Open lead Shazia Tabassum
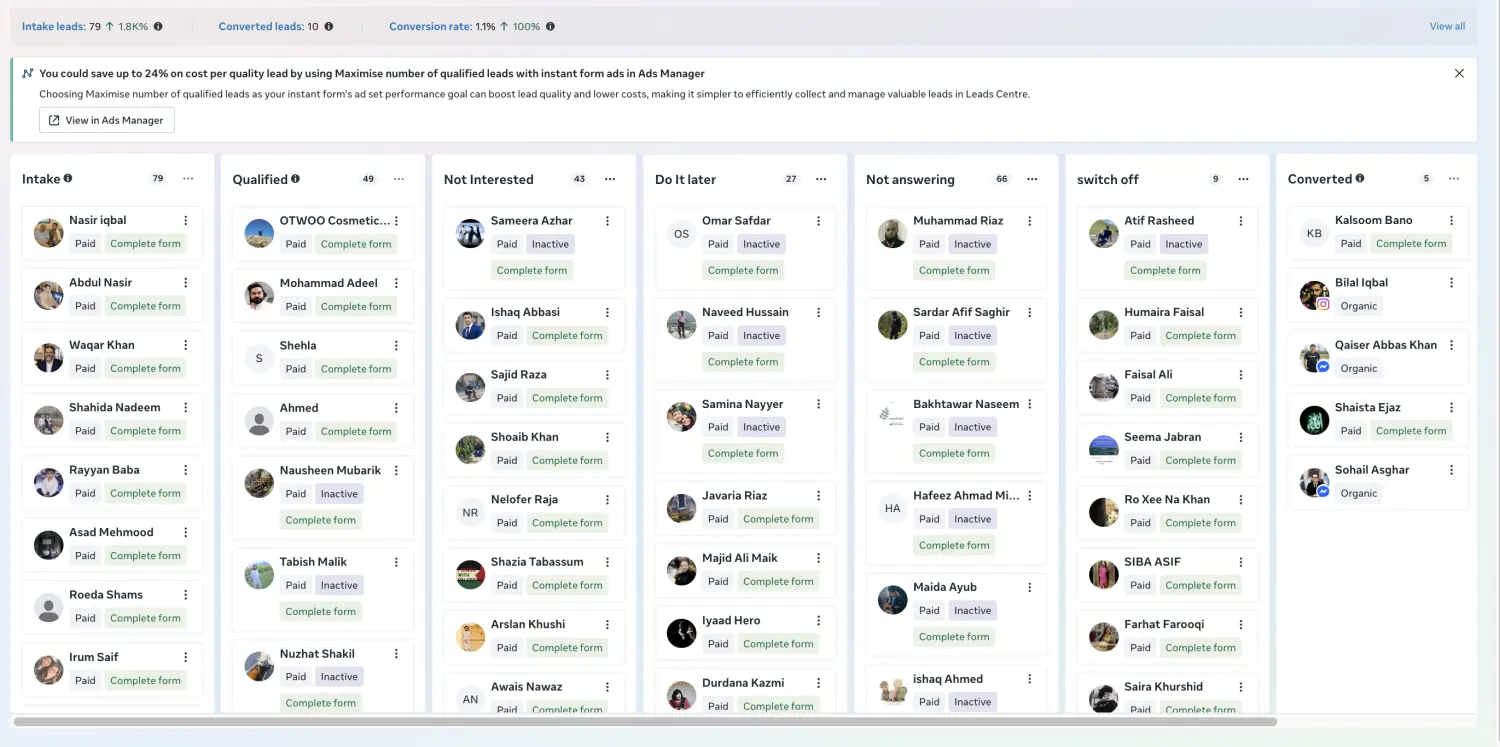Image resolution: width=1500 pixels, height=747 pixels. [537, 562]
